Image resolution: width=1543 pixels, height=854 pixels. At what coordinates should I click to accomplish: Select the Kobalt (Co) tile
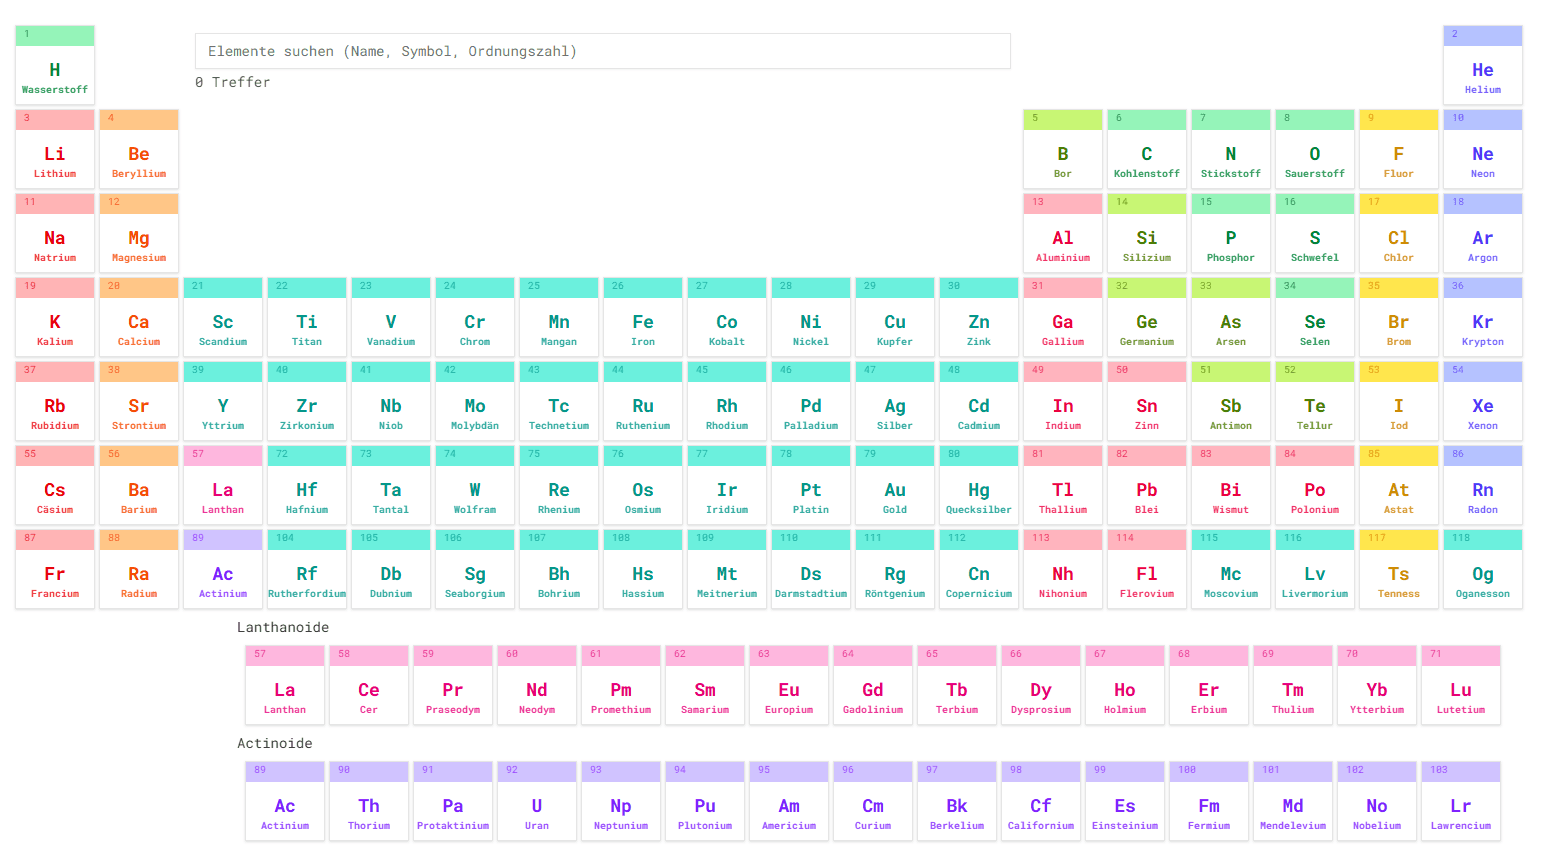(727, 317)
